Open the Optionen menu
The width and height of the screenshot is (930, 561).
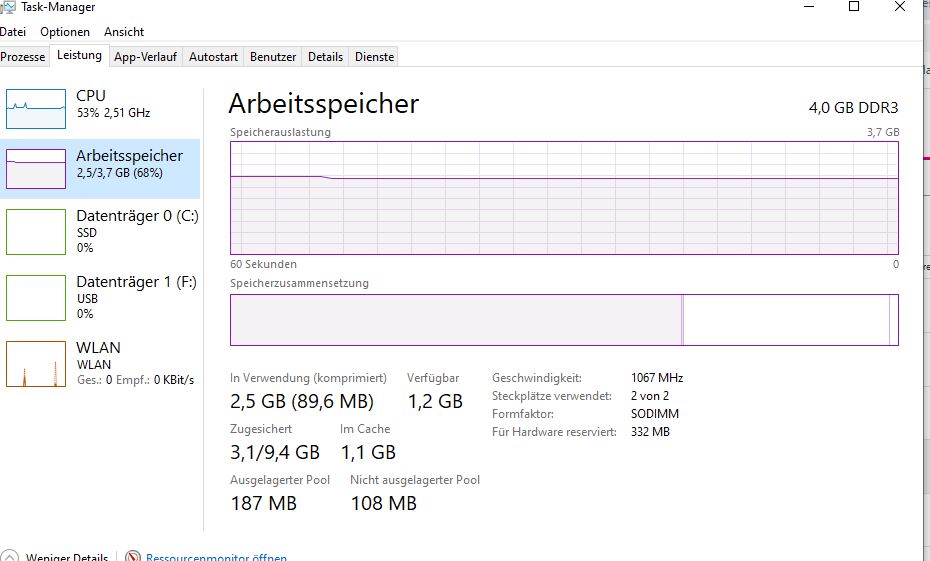(x=65, y=32)
